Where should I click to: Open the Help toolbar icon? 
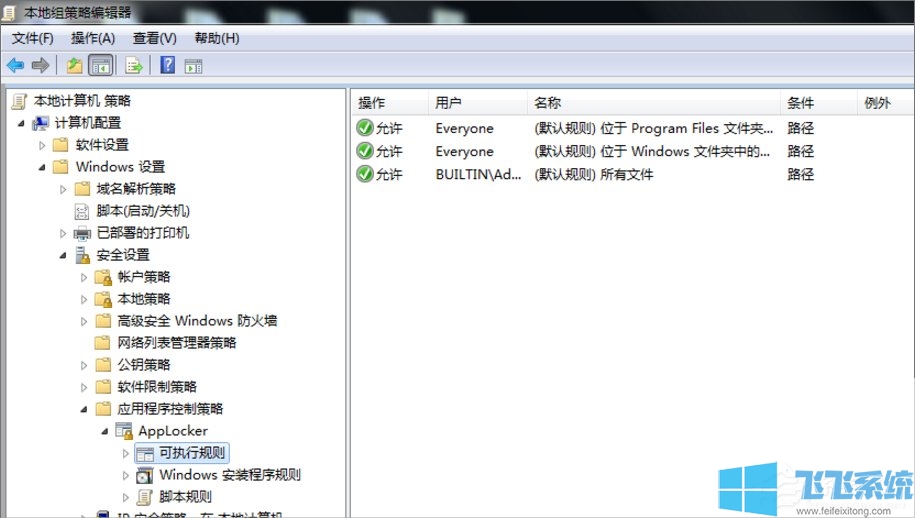(167, 65)
